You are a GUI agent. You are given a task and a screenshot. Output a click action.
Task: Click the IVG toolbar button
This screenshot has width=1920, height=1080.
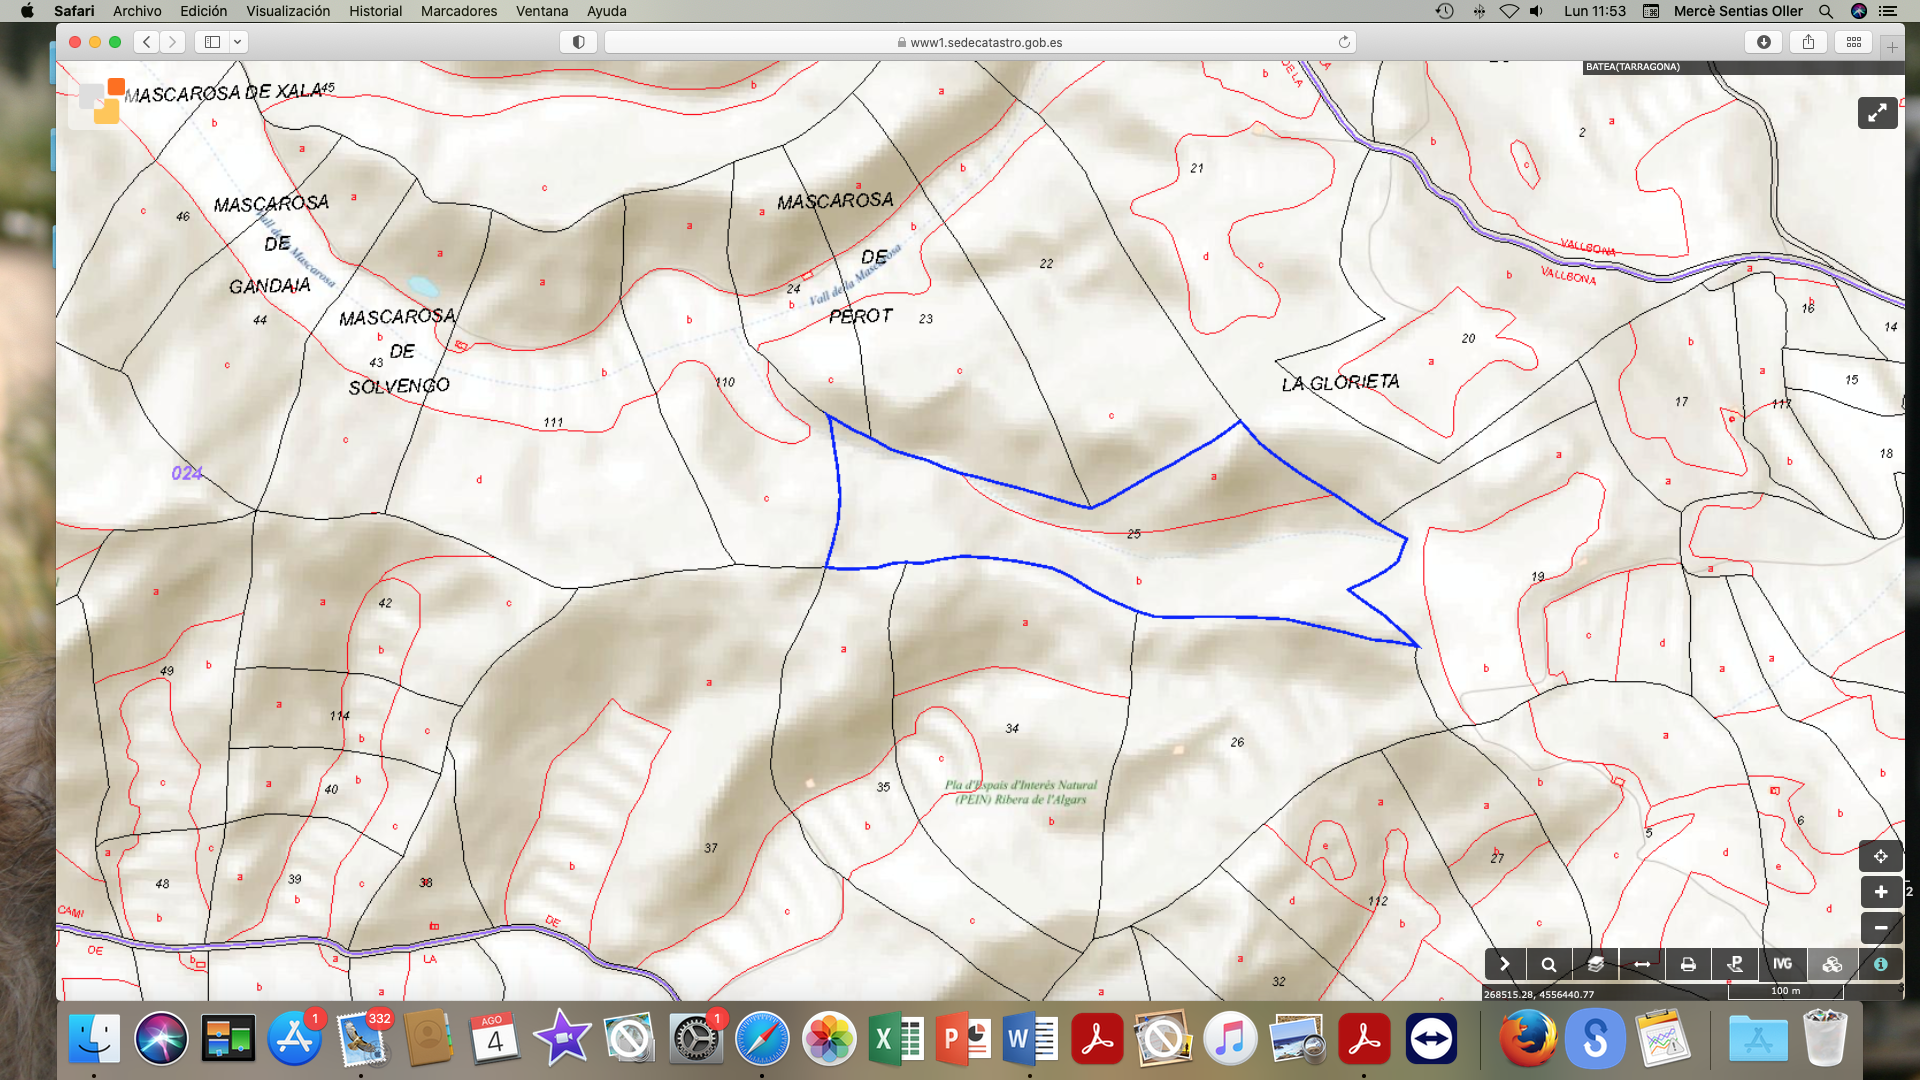(x=1782, y=964)
